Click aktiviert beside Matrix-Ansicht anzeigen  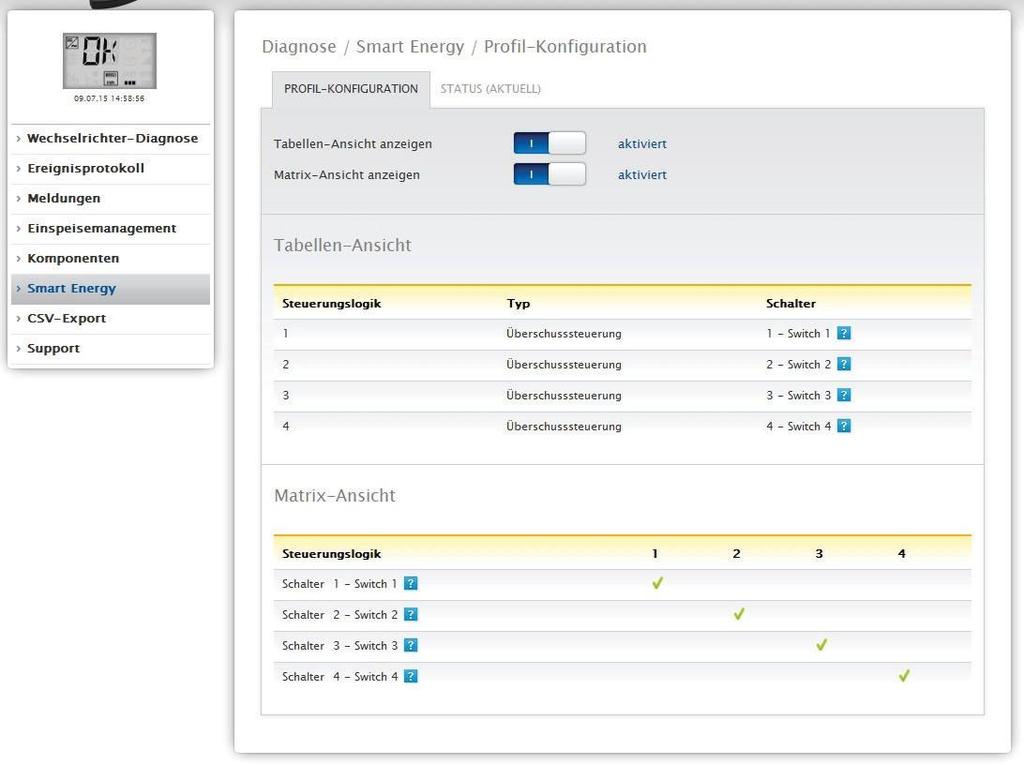point(642,175)
